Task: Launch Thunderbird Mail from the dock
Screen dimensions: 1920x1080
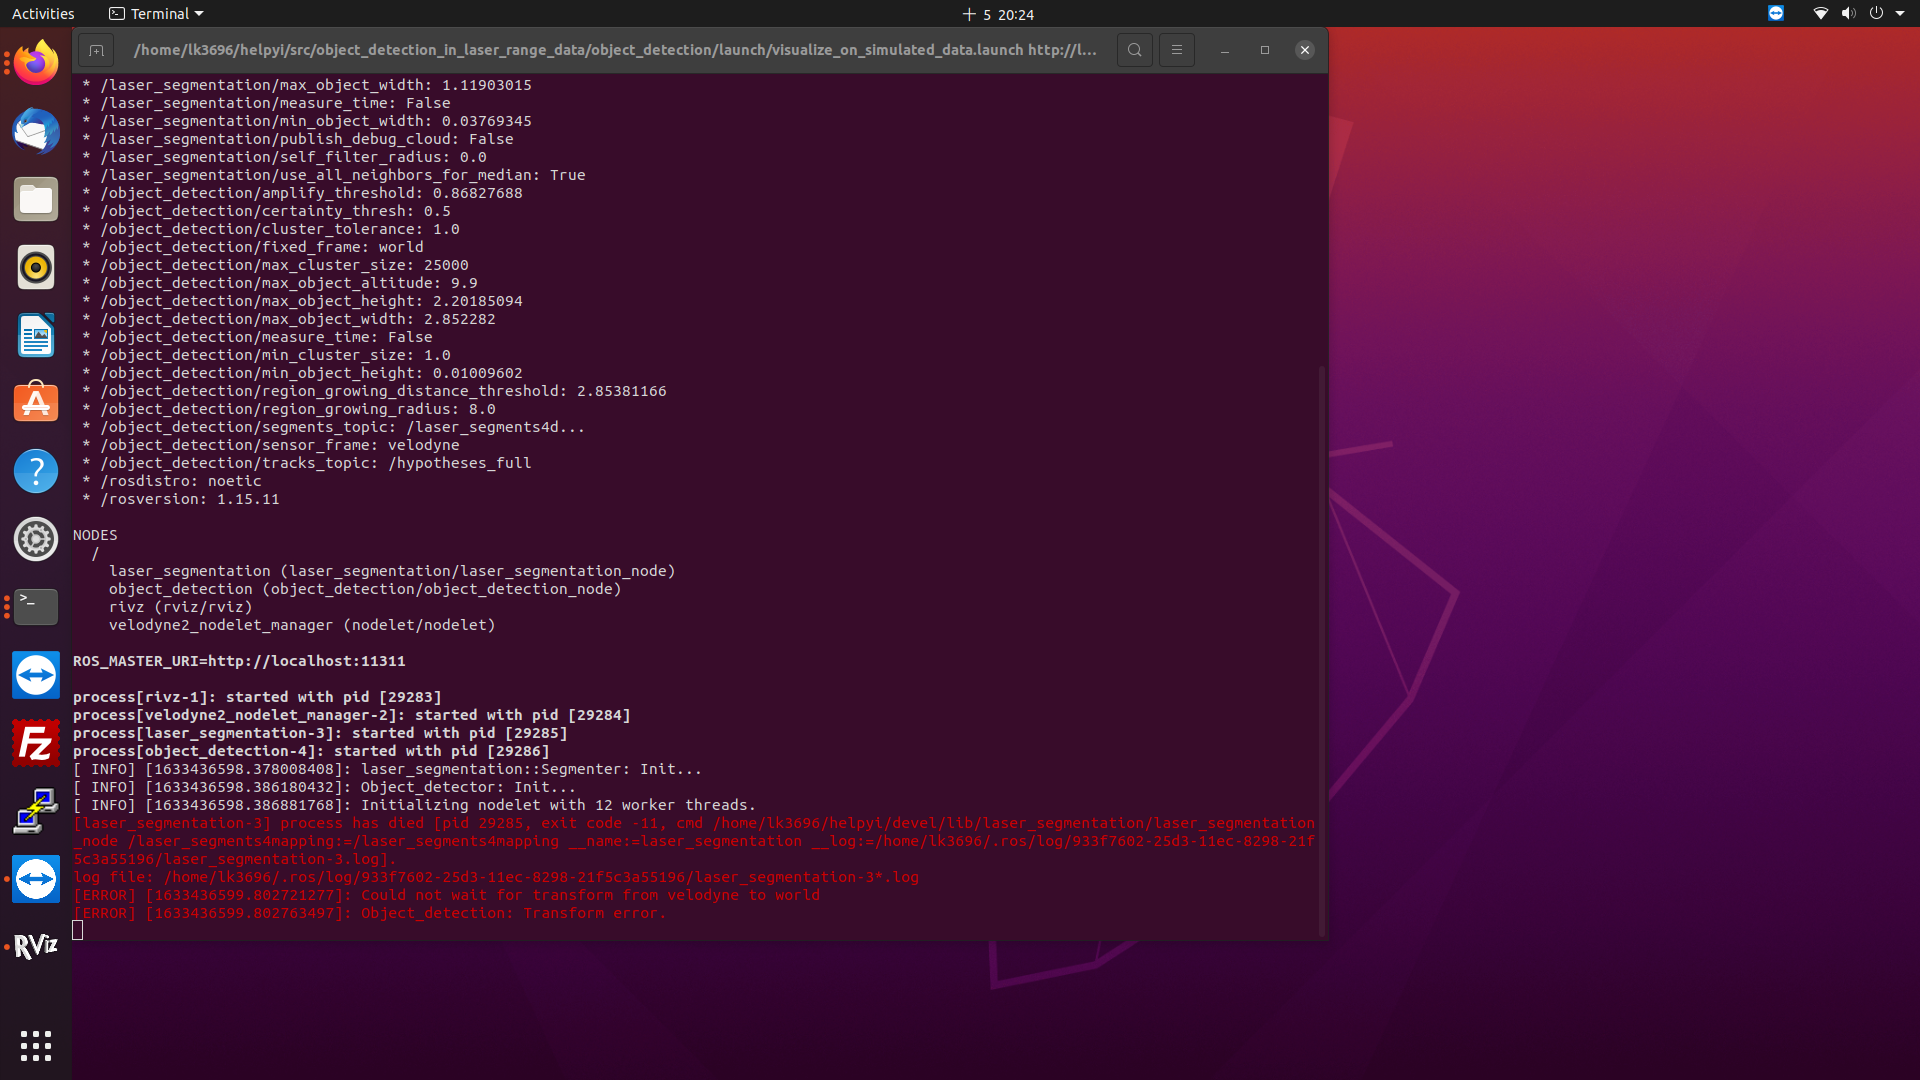Action: click(x=36, y=131)
